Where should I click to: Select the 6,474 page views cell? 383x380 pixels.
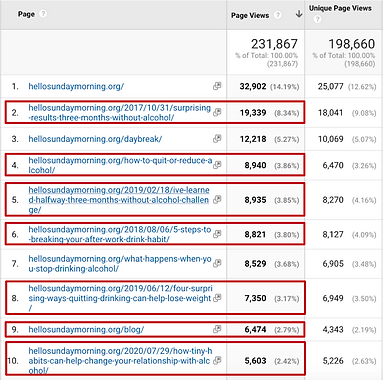[255, 330]
